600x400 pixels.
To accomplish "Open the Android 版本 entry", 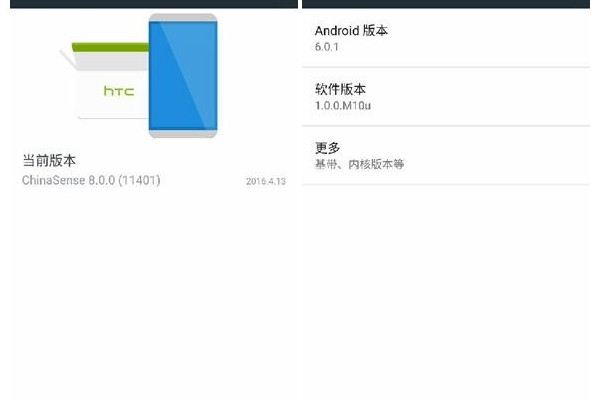I will [x=446, y=38].
